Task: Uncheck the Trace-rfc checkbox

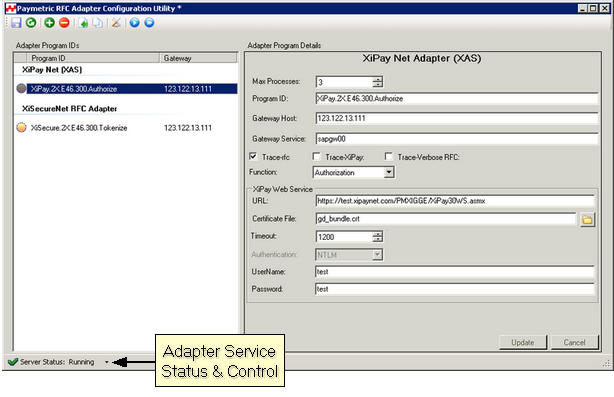Action: 253,157
